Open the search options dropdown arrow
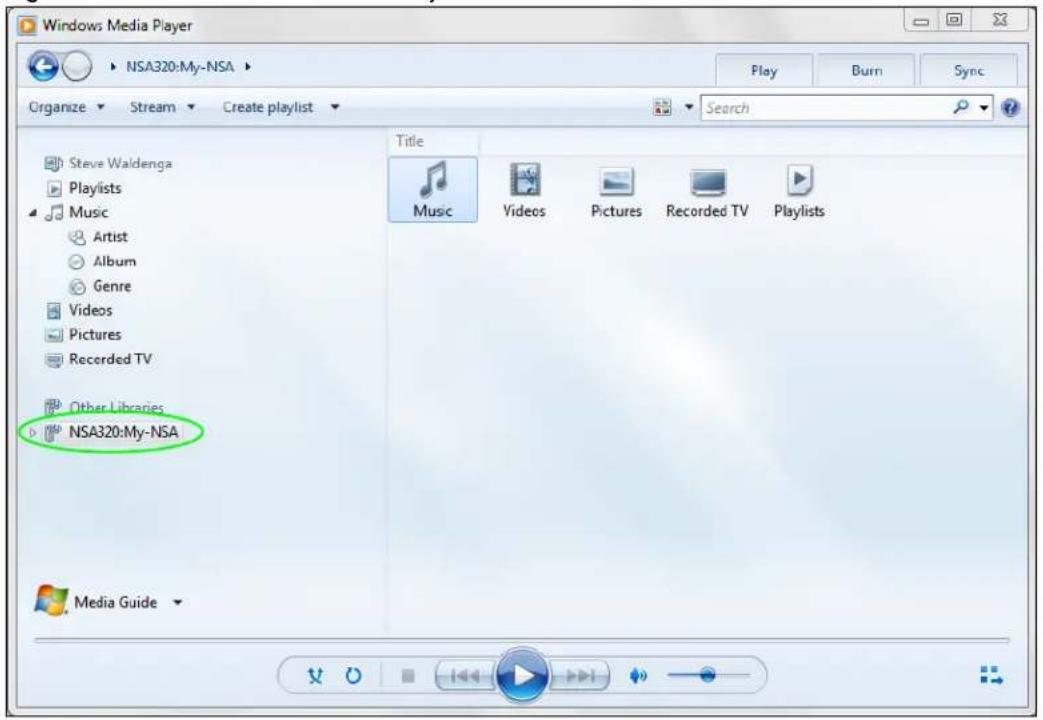The image size is (1043, 720). point(984,108)
